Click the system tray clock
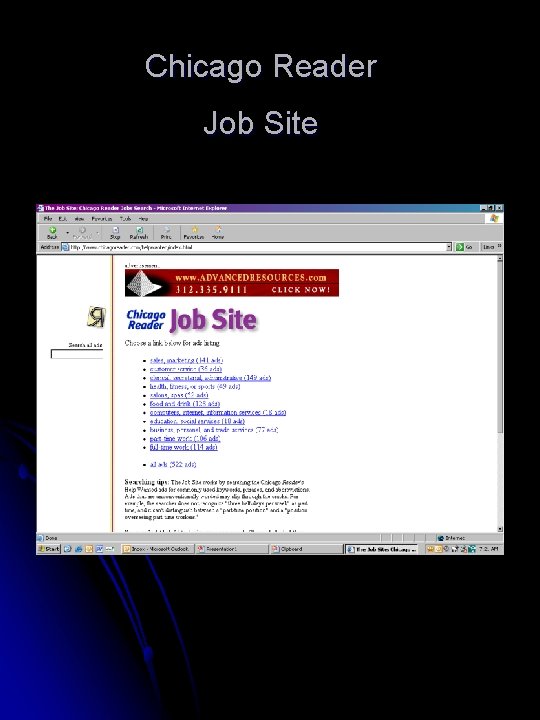This screenshot has height=720, width=540. 489,549
